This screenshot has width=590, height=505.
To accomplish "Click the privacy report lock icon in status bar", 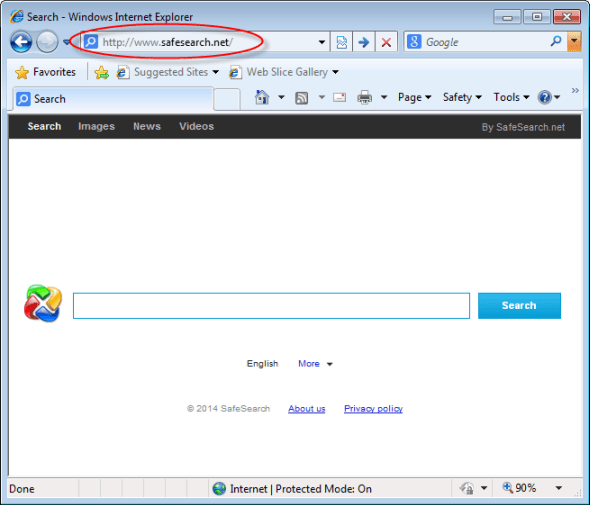I will pos(467,488).
